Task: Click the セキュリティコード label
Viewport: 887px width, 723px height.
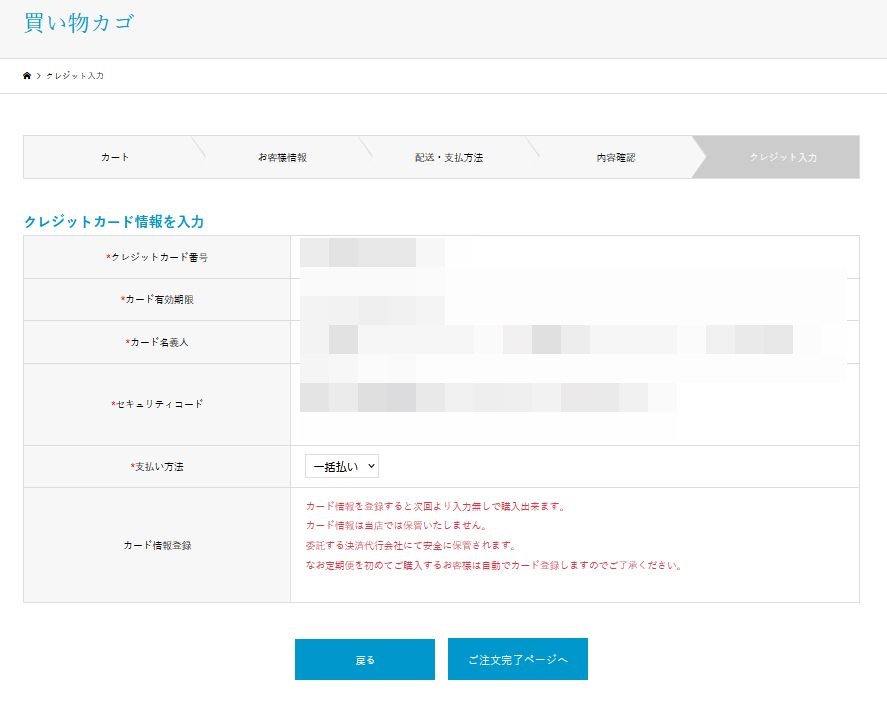Action: click(x=157, y=404)
